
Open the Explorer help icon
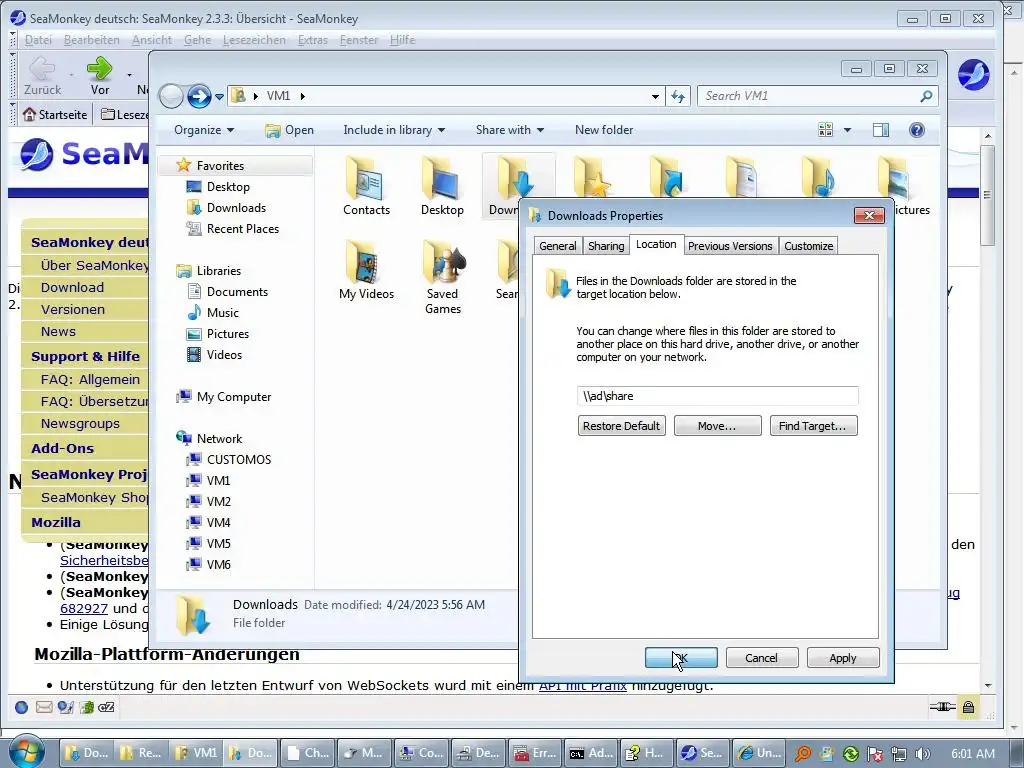point(917,130)
